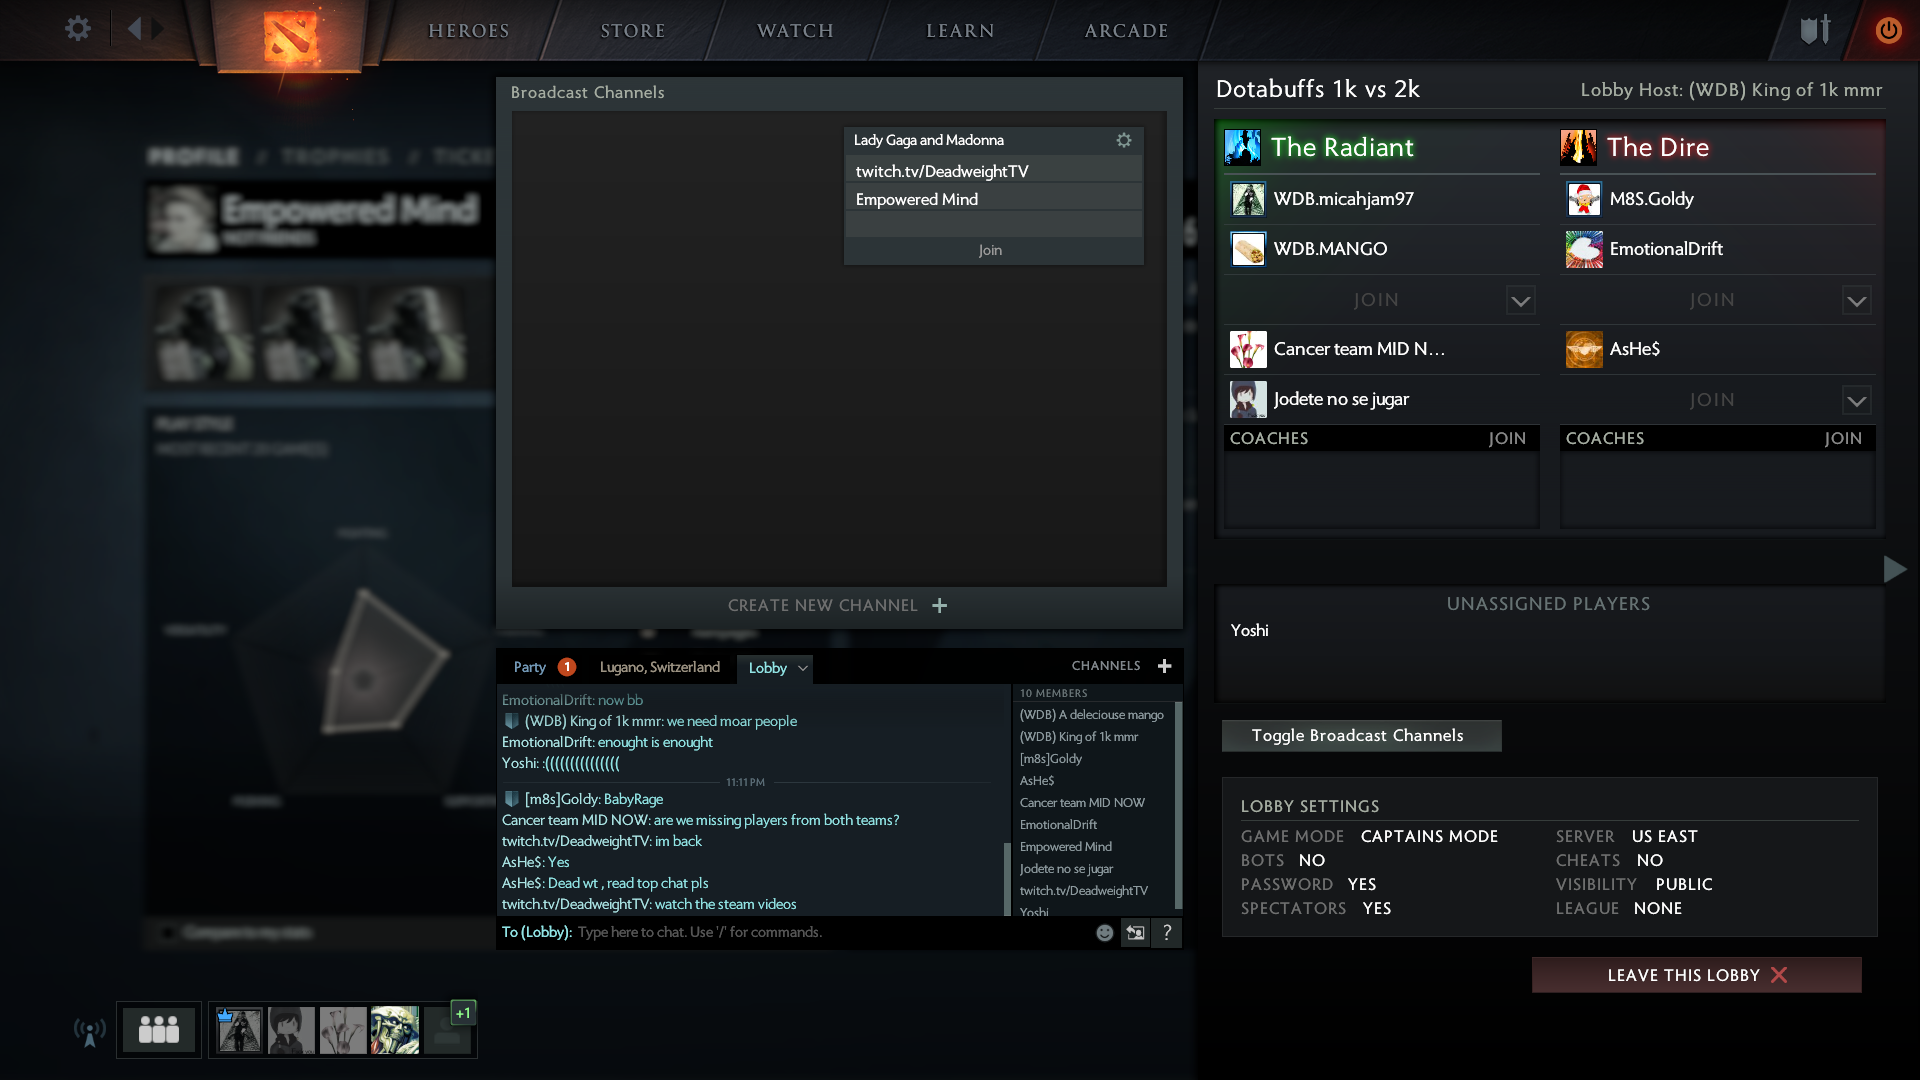Viewport: 1920px width, 1080px height.
Task: Click (WDB) King of 1k mmr member
Action: click(x=1079, y=737)
